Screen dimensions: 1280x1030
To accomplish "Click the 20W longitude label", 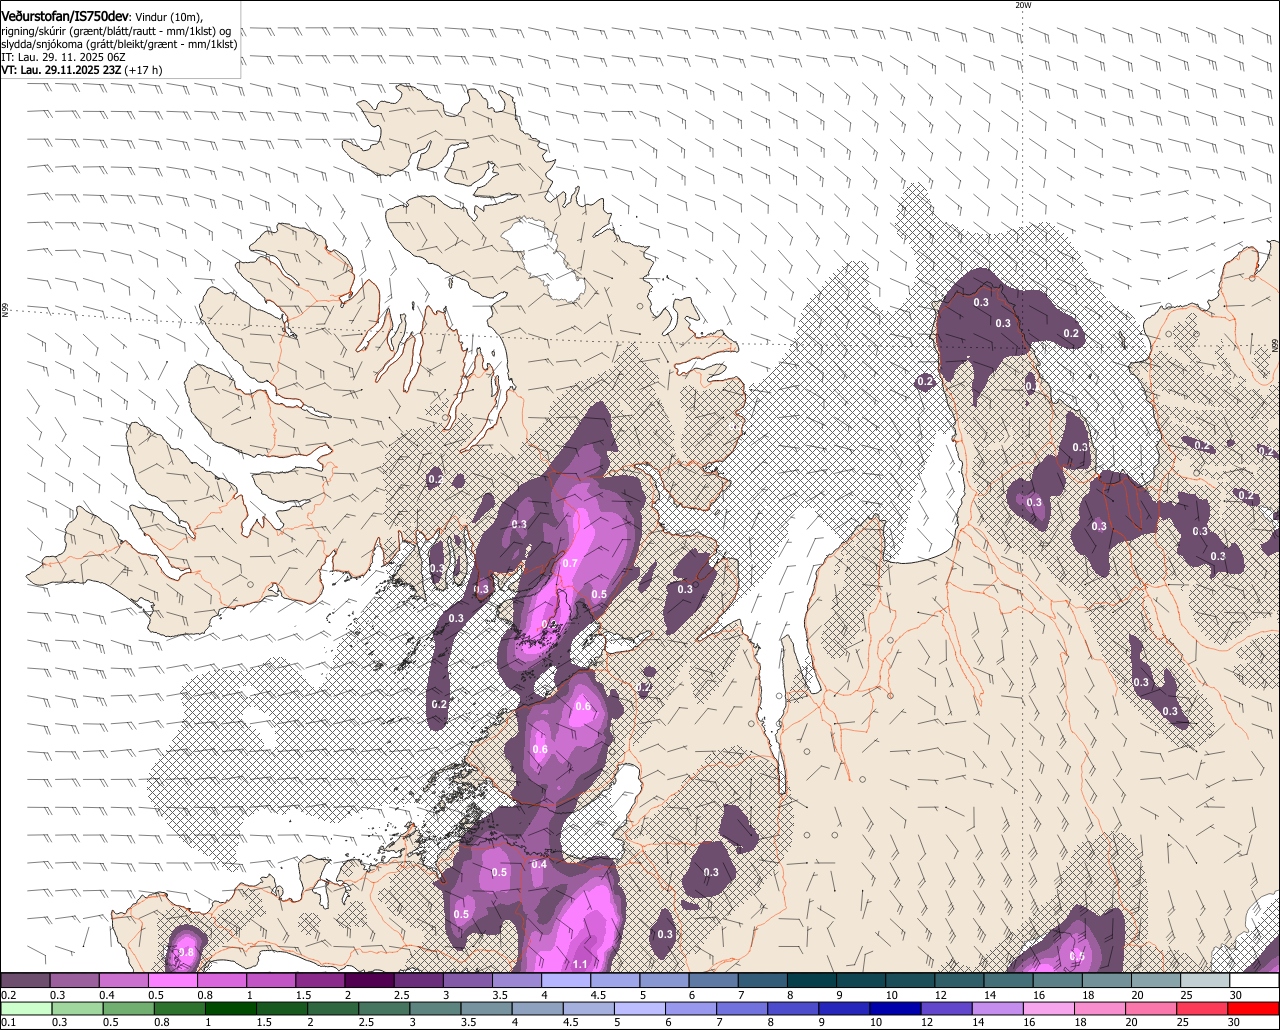I will coord(1022,5).
